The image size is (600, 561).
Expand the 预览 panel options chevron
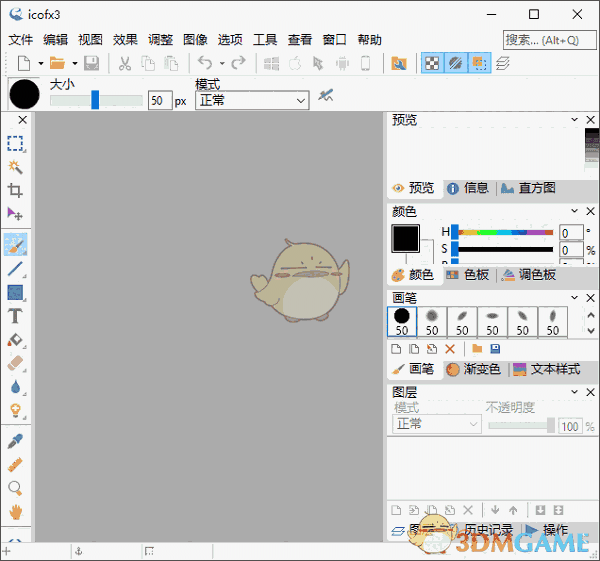tap(574, 119)
